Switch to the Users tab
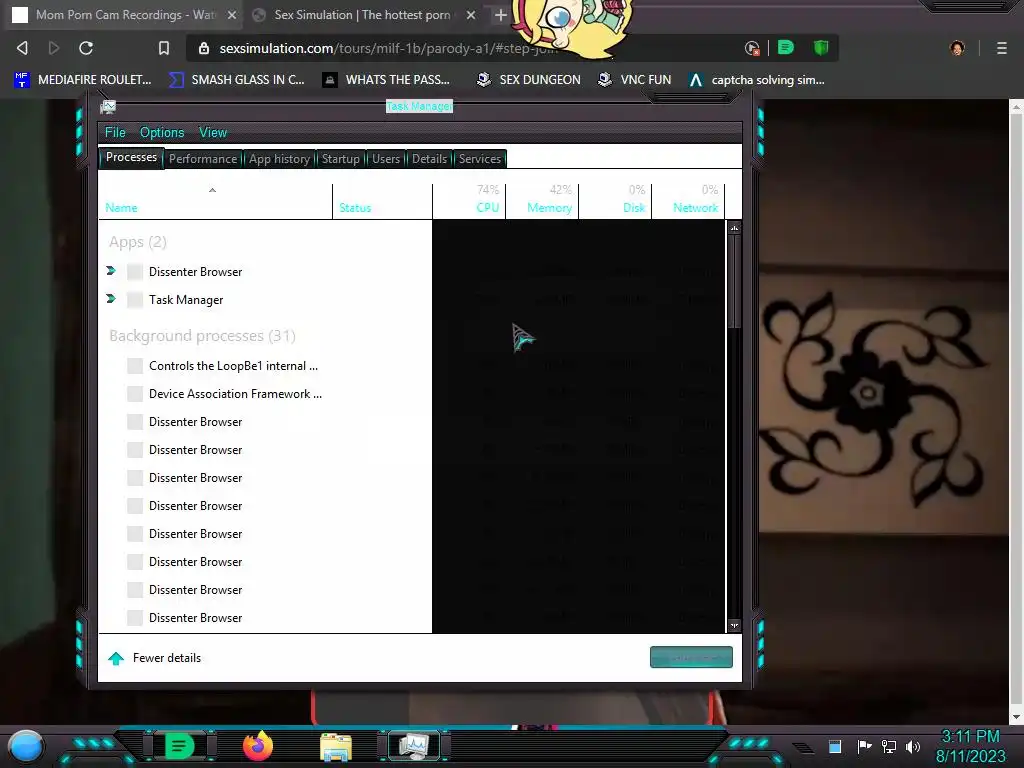Screen dimensions: 1024x768 (x=386, y=159)
